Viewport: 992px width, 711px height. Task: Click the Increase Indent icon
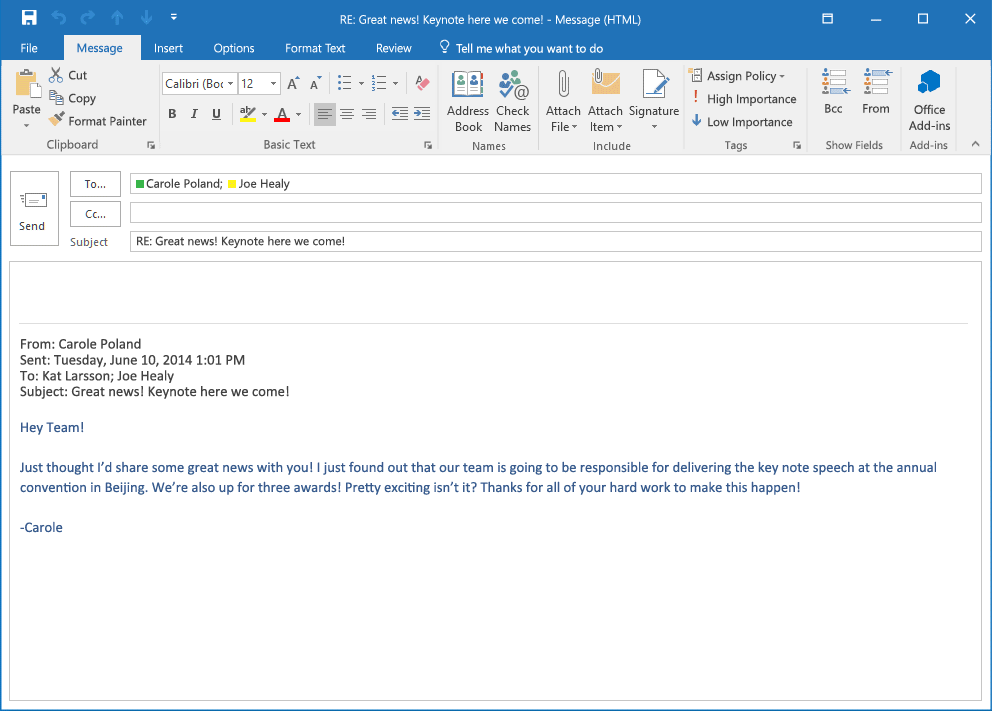point(422,114)
